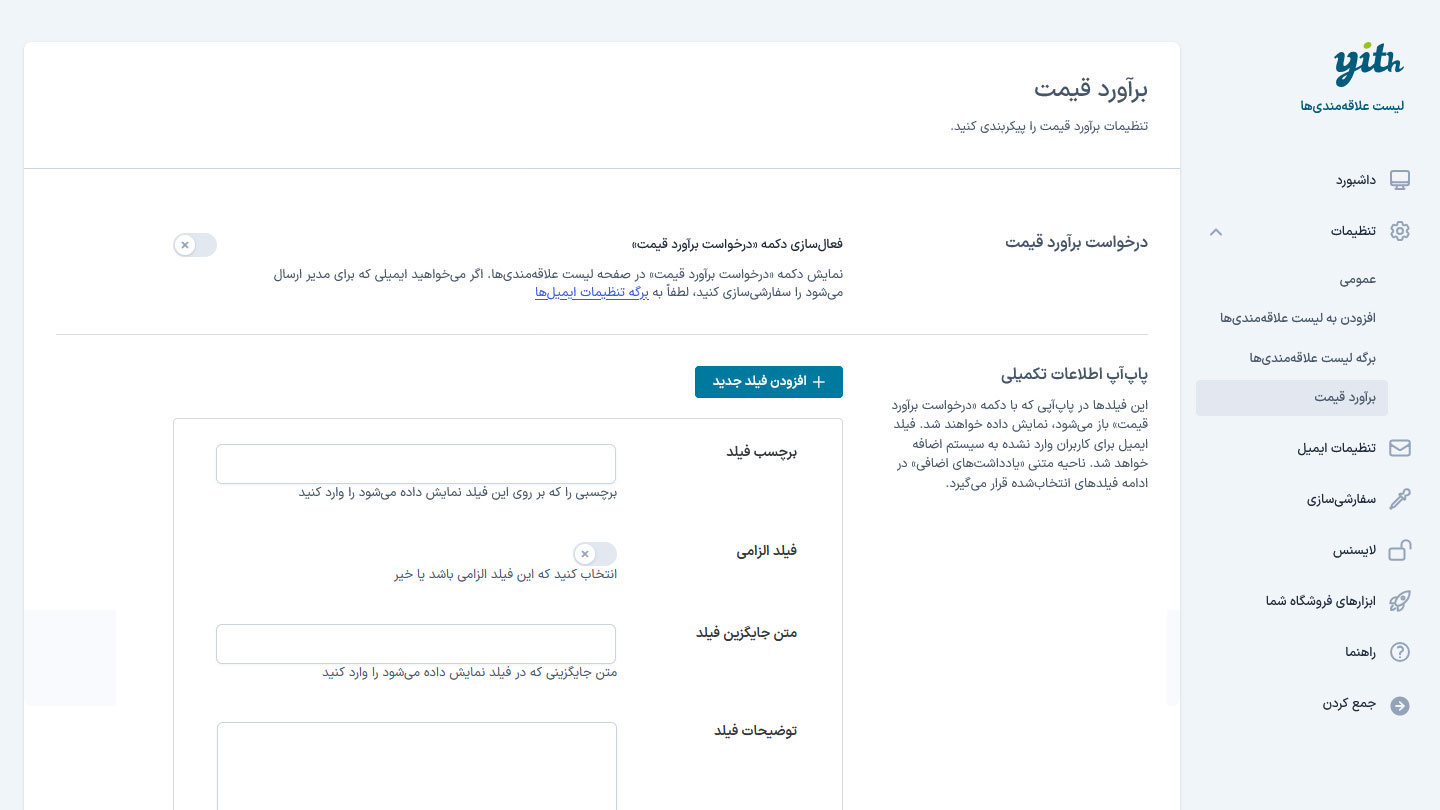The image size is (1440, 810).
Task: Open افزودن به لیست علاقه‌مندی‌ها settings
Action: pyautogui.click(x=1298, y=318)
